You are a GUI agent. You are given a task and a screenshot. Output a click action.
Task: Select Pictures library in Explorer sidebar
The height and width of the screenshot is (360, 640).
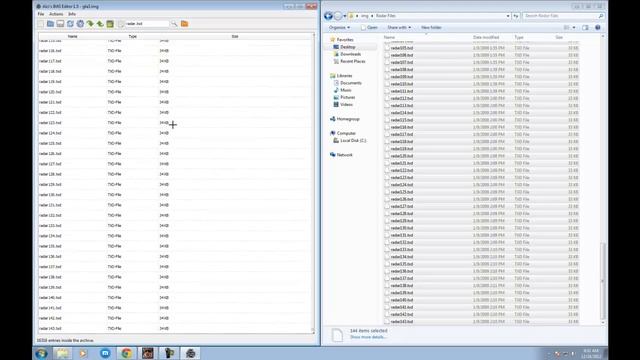click(x=347, y=97)
